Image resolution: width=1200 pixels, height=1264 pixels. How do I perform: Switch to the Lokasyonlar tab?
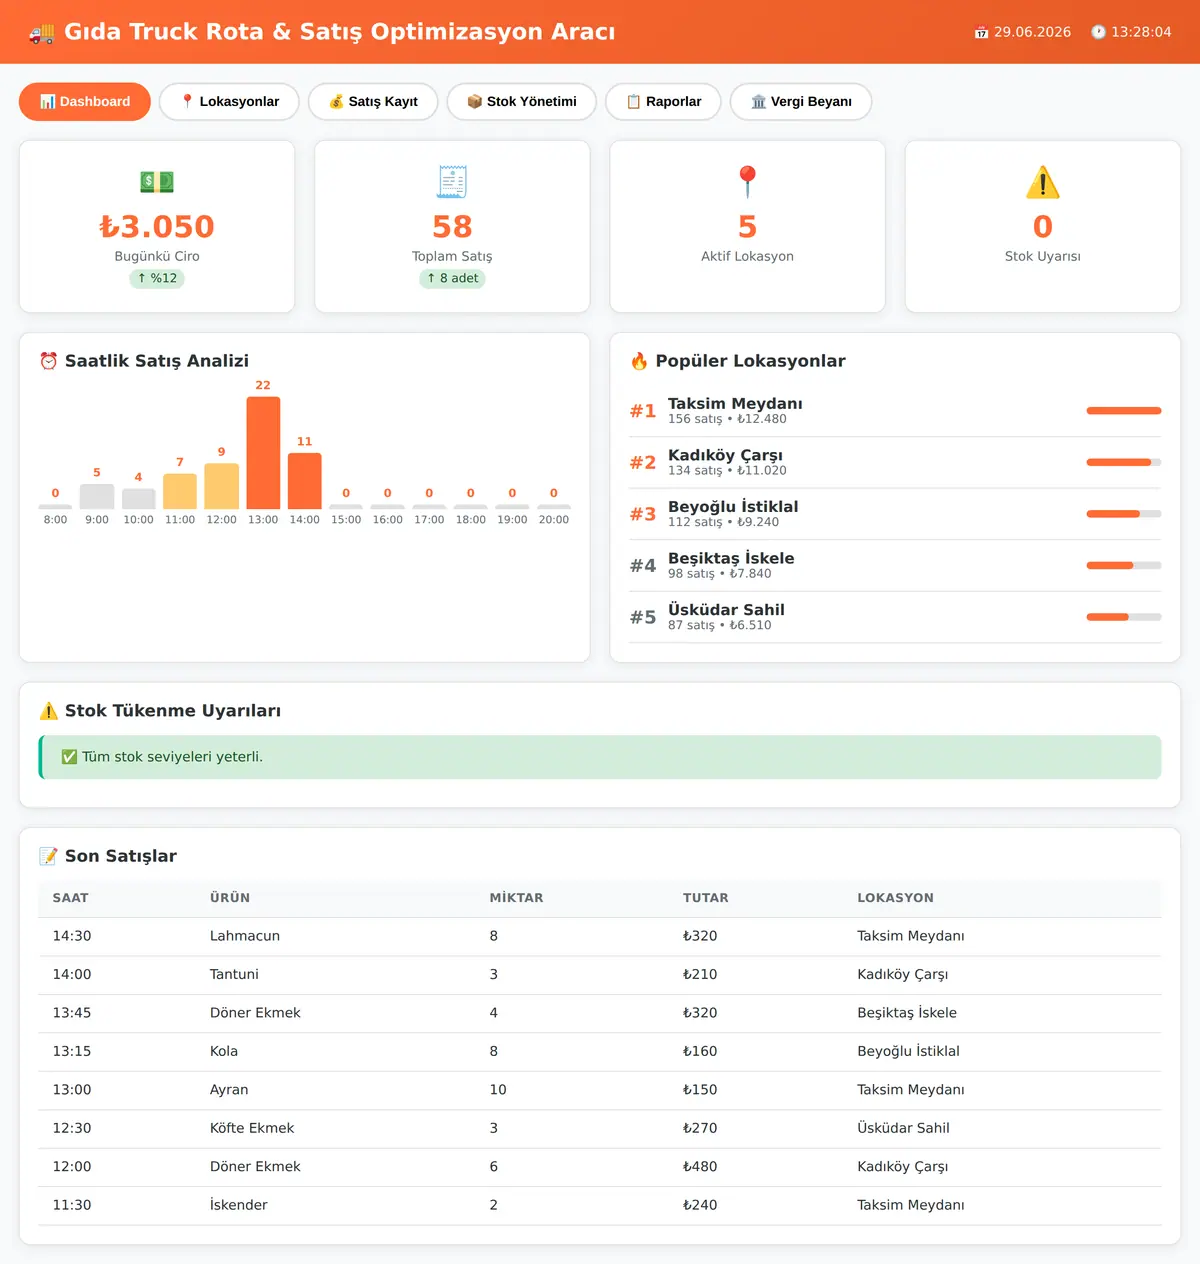pyautogui.click(x=229, y=102)
